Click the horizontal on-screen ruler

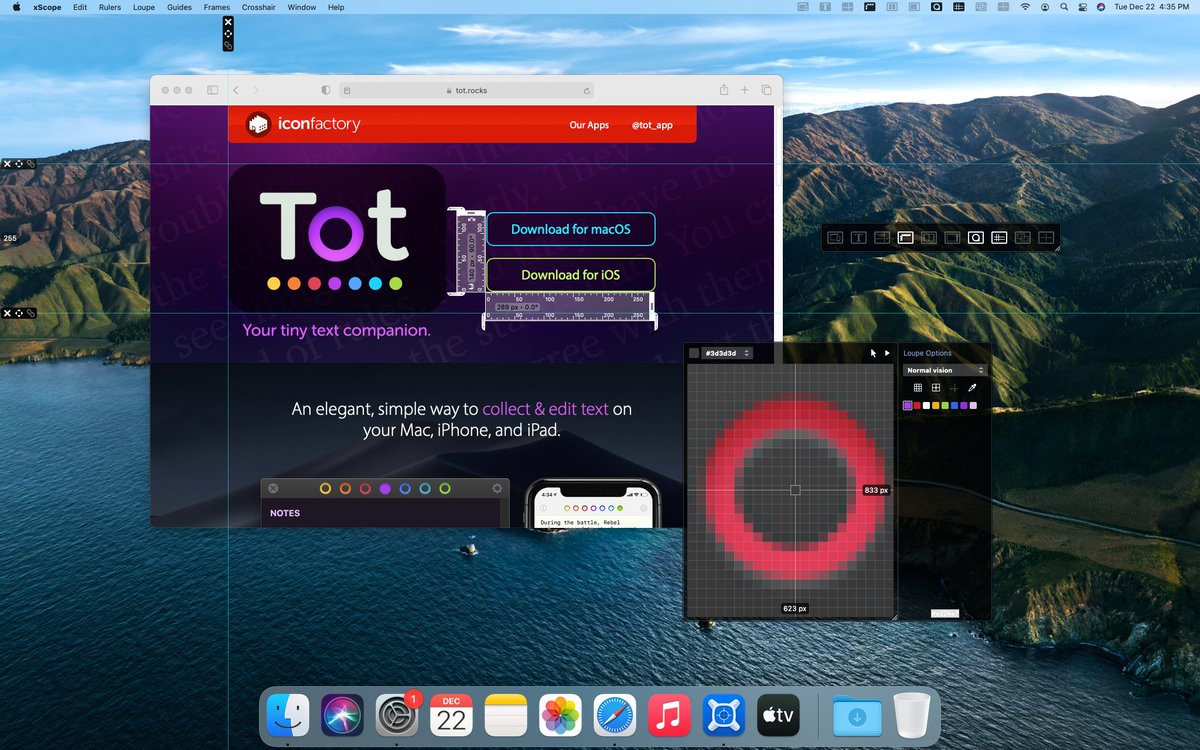(x=570, y=307)
